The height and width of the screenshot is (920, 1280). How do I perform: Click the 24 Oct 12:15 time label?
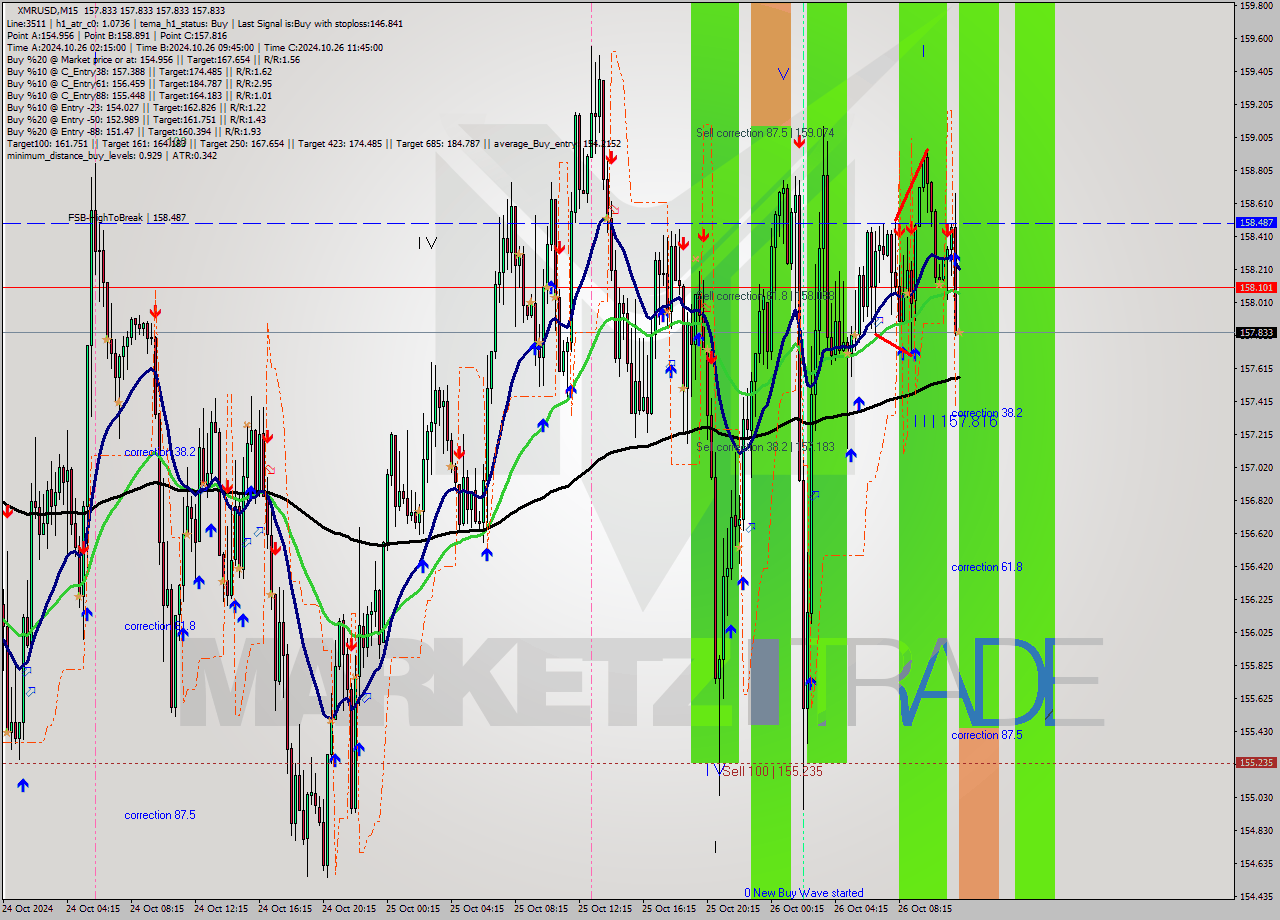221,909
